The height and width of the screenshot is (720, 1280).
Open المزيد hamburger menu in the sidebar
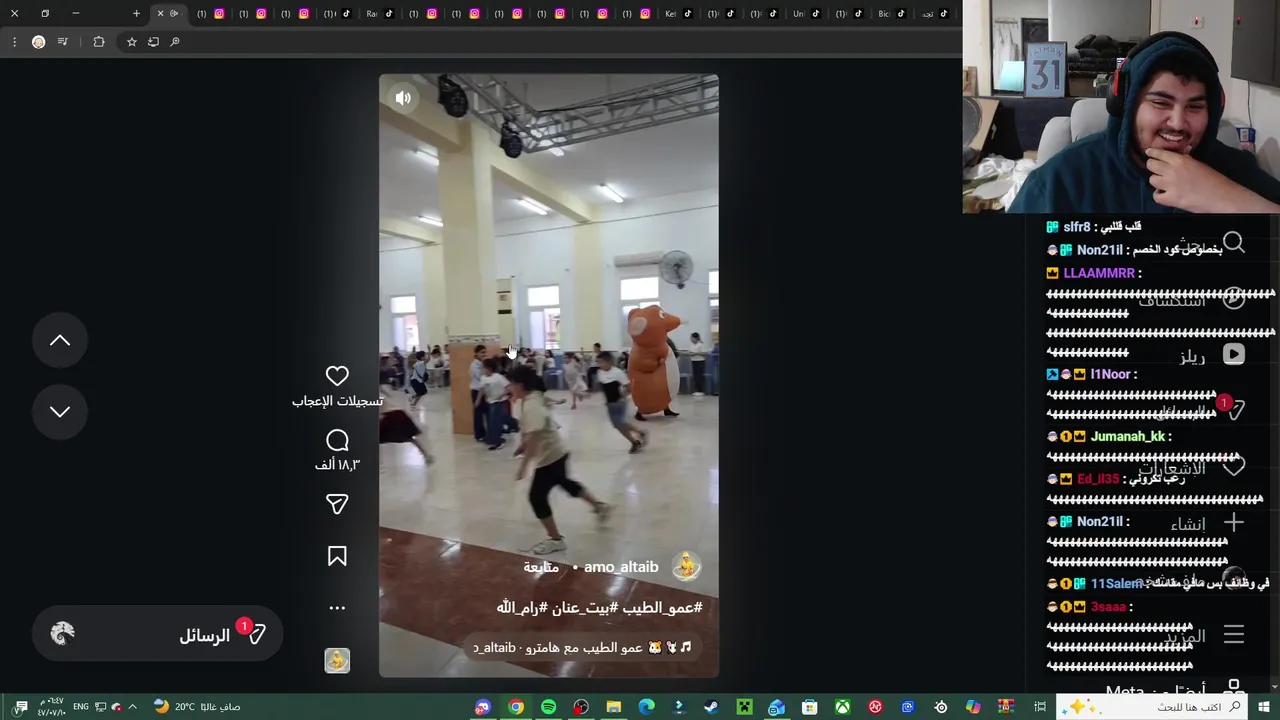1206,635
